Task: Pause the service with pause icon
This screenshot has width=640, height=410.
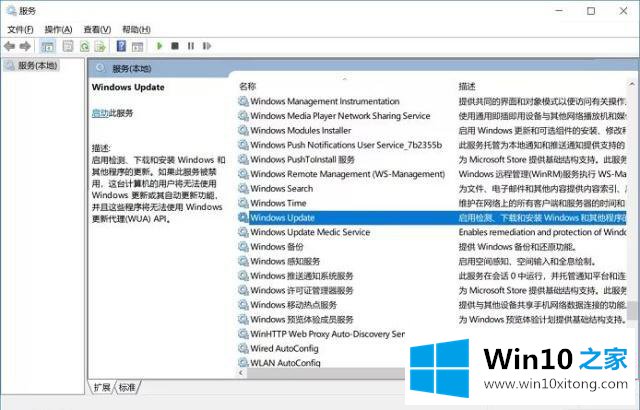Action: coord(191,46)
